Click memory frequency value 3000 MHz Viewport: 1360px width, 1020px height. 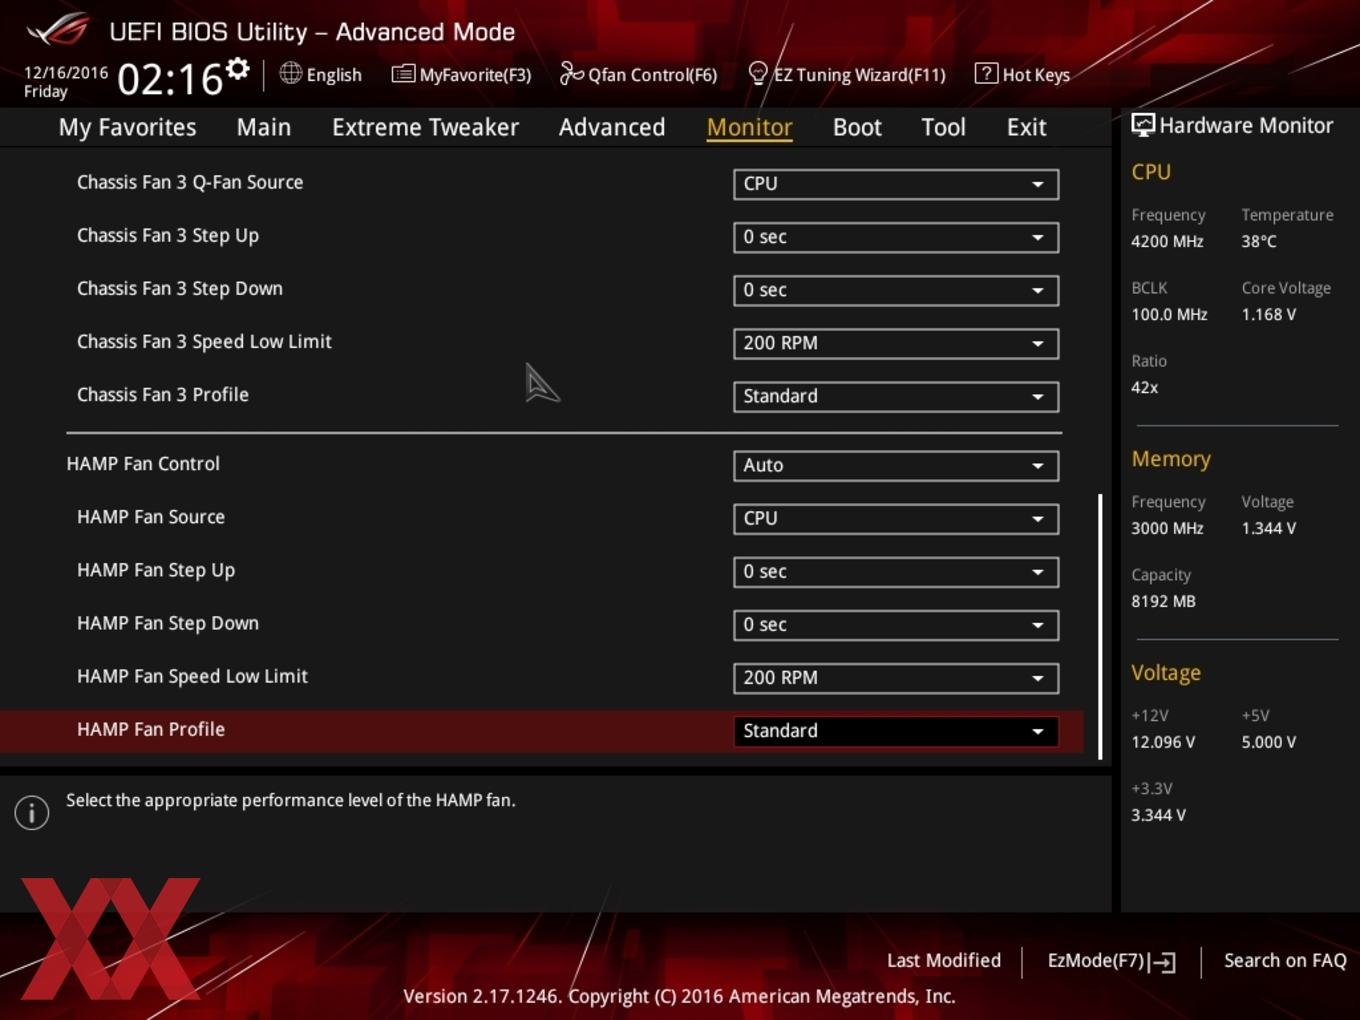pos(1167,528)
